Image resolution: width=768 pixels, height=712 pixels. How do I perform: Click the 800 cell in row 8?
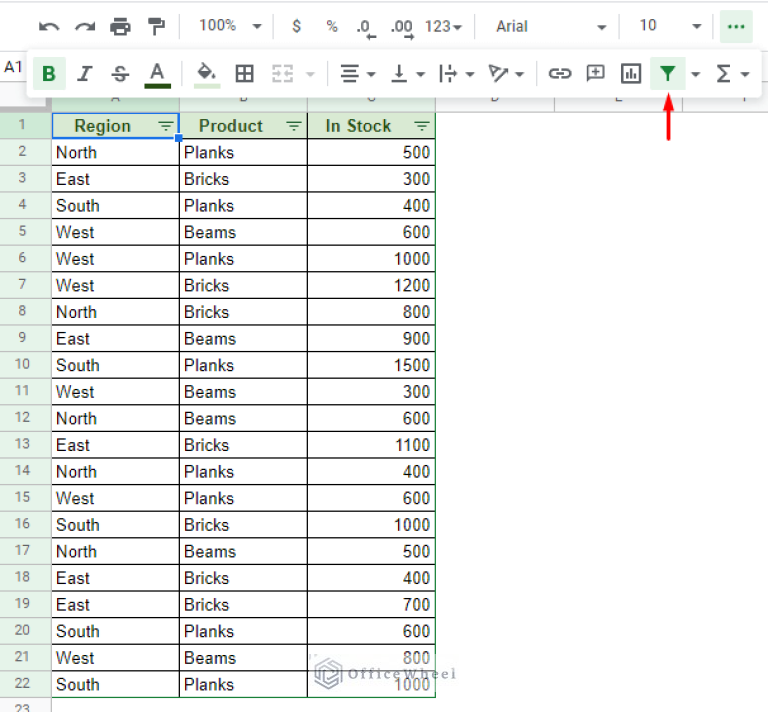coord(371,312)
